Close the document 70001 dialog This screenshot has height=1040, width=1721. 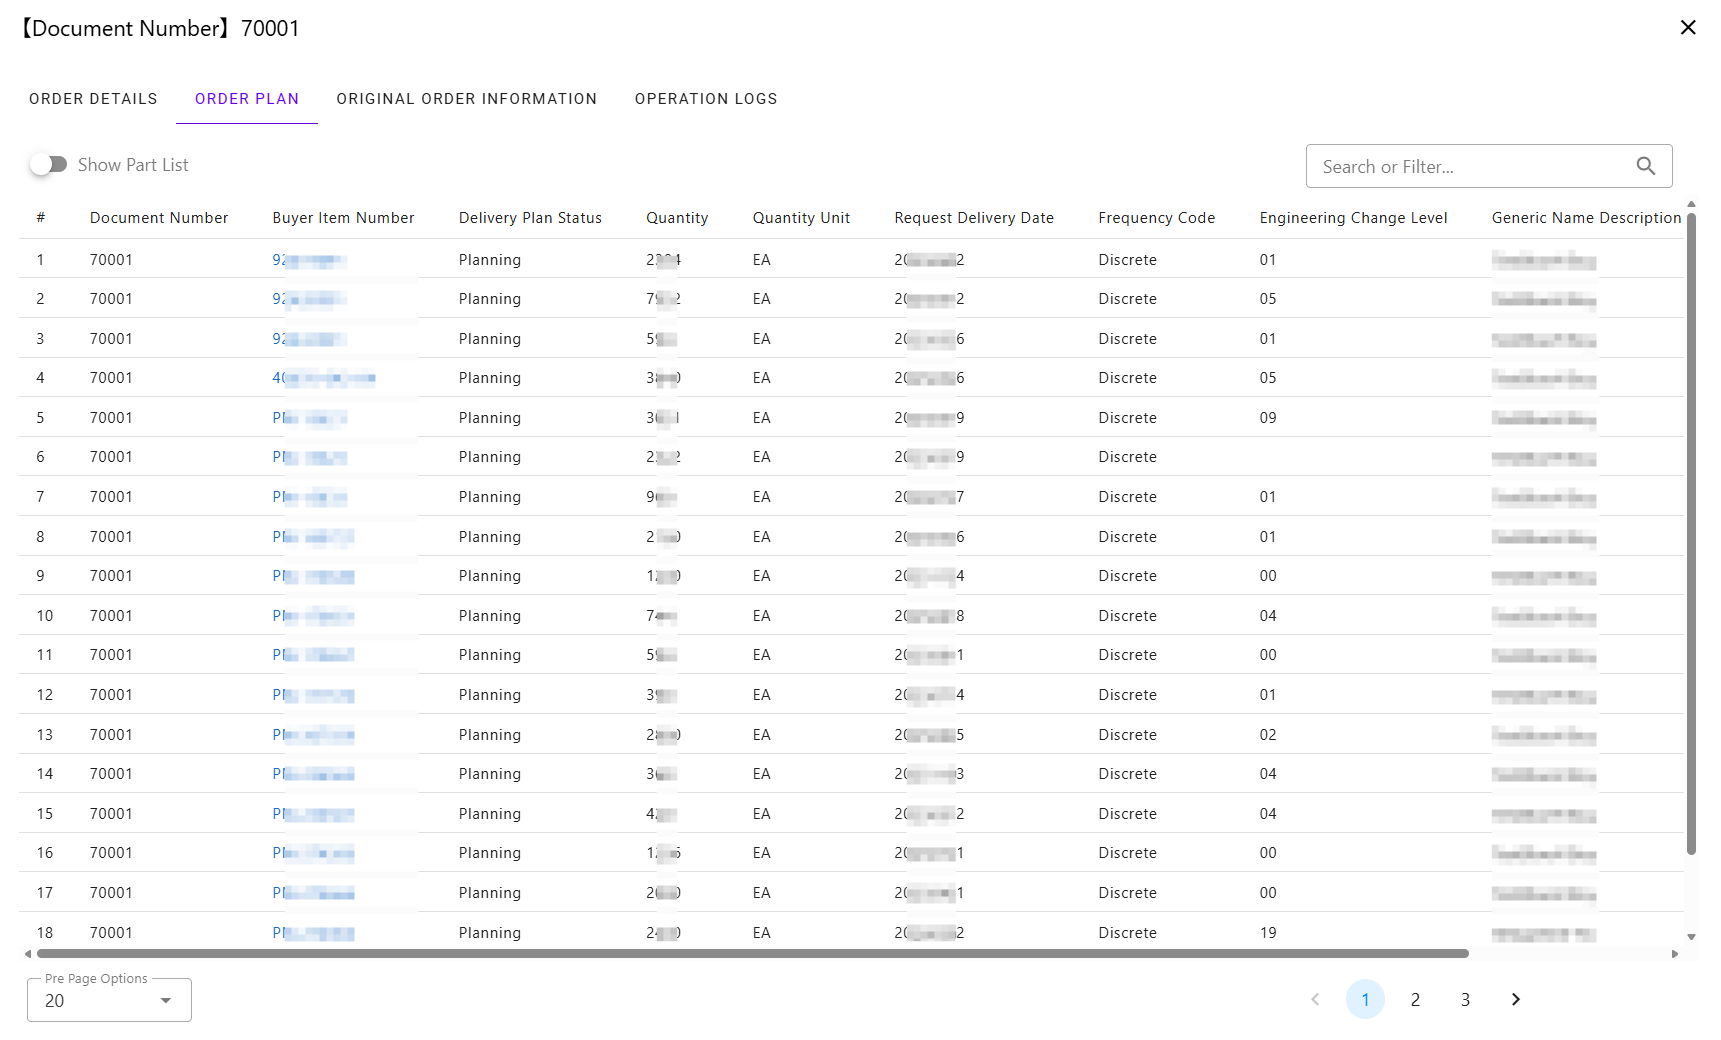click(1688, 28)
